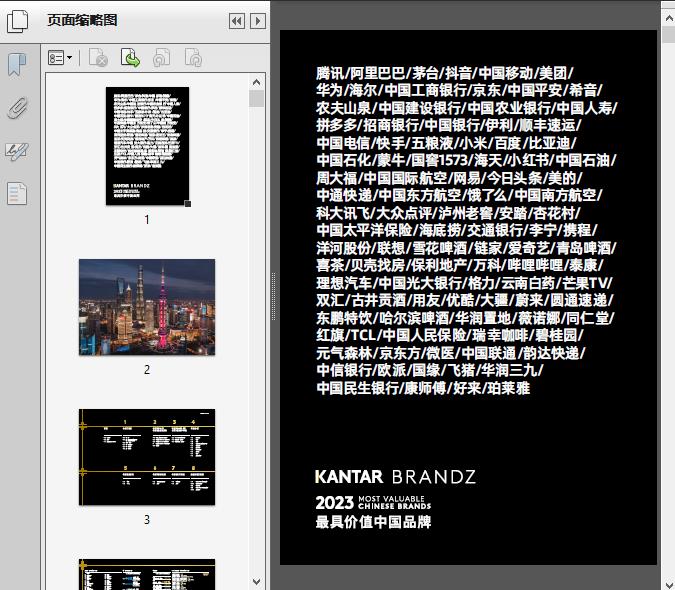Open the Attachments paperclip panel
Screen dimensions: 675x590
point(18,108)
